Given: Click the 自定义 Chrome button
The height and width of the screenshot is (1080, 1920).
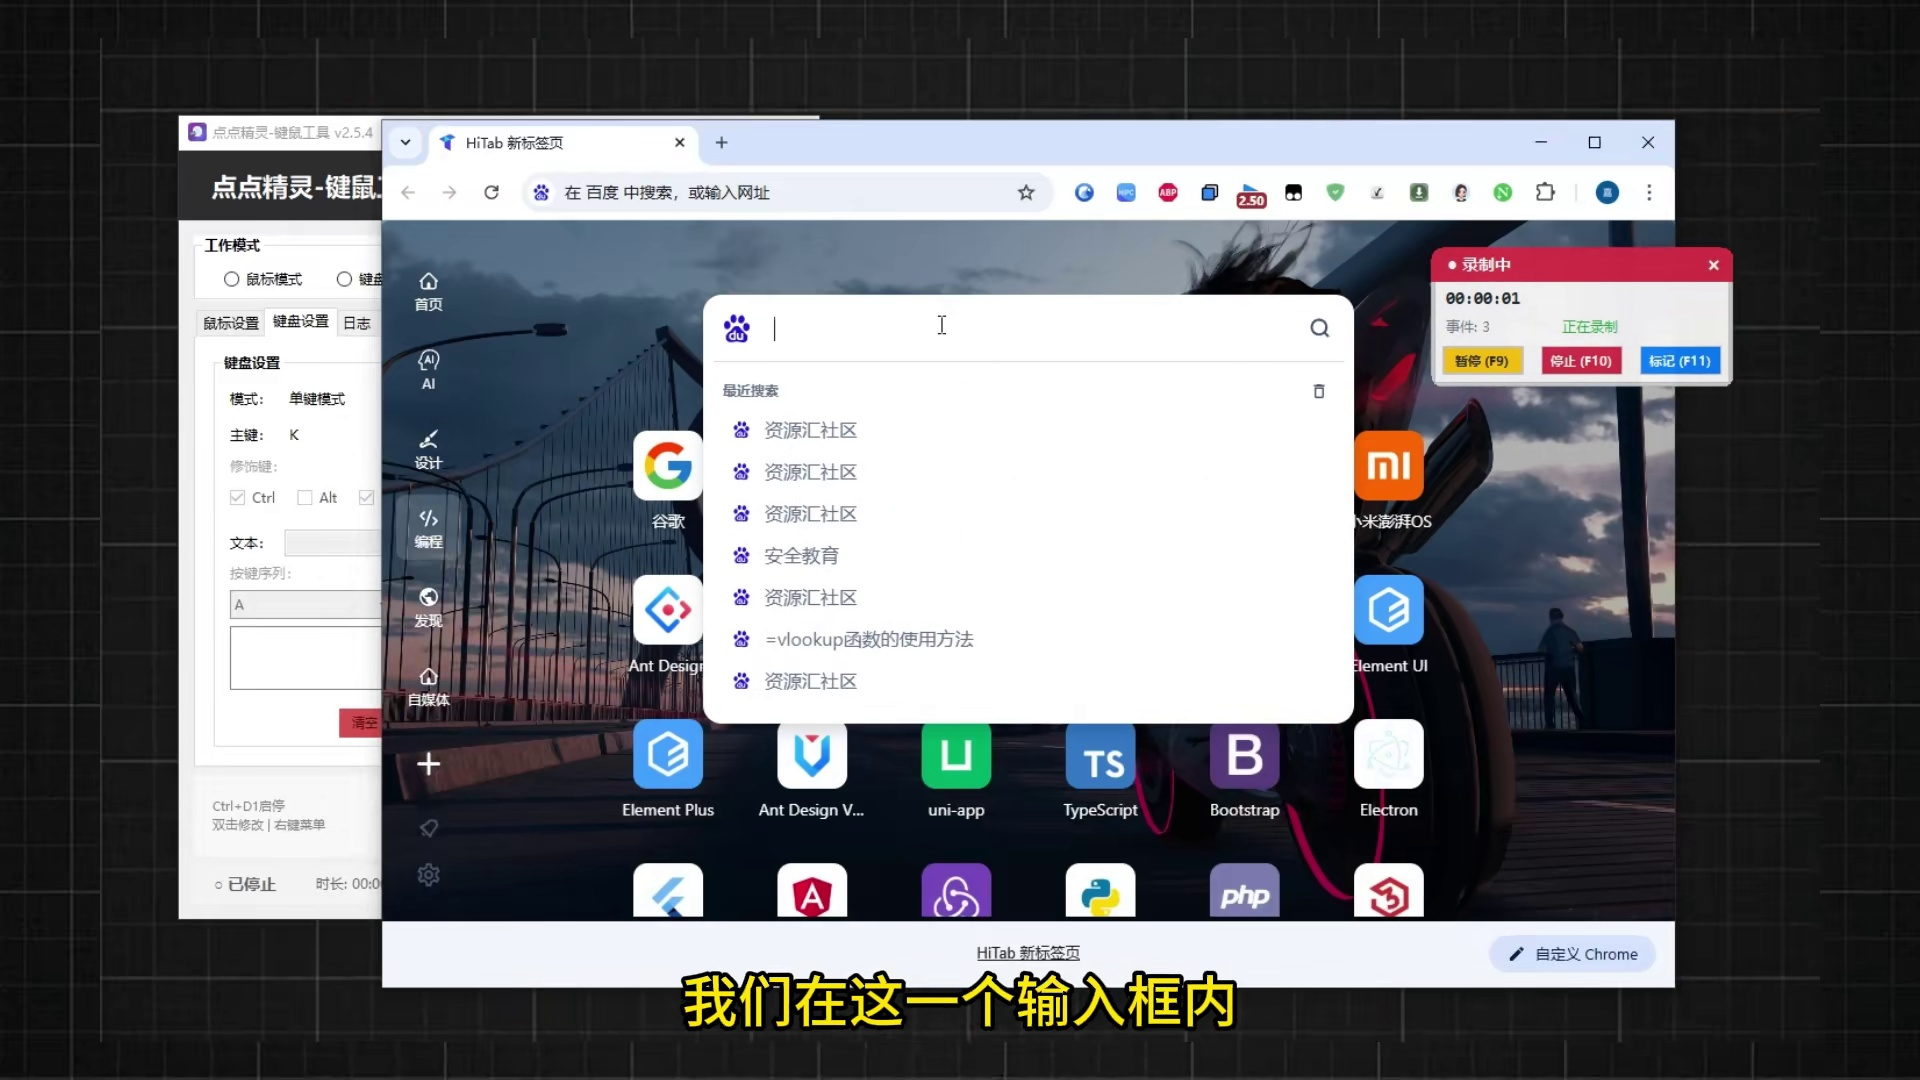Looking at the screenshot, I should (x=1573, y=954).
